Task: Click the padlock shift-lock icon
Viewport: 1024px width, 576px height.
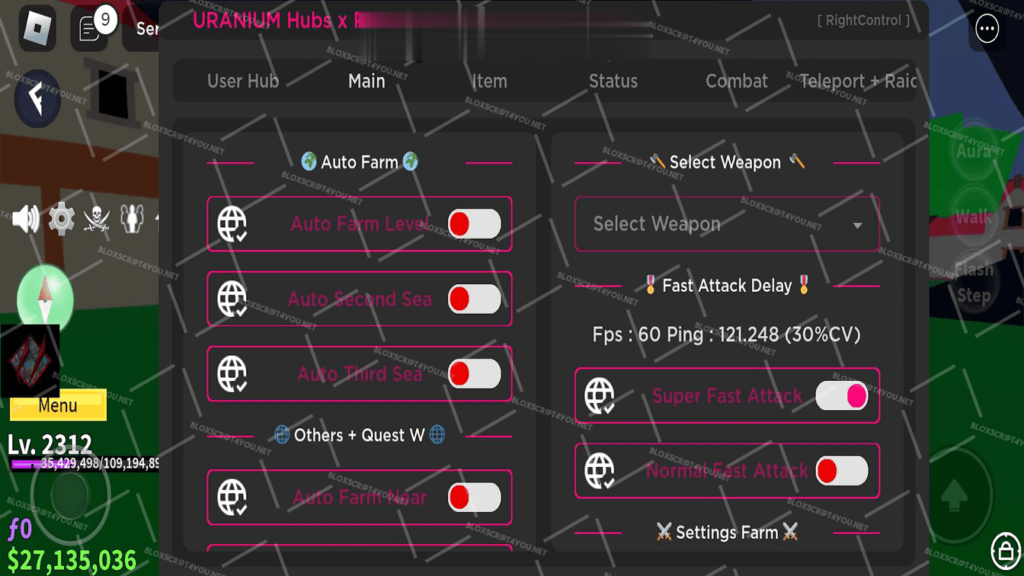Action: [1005, 550]
